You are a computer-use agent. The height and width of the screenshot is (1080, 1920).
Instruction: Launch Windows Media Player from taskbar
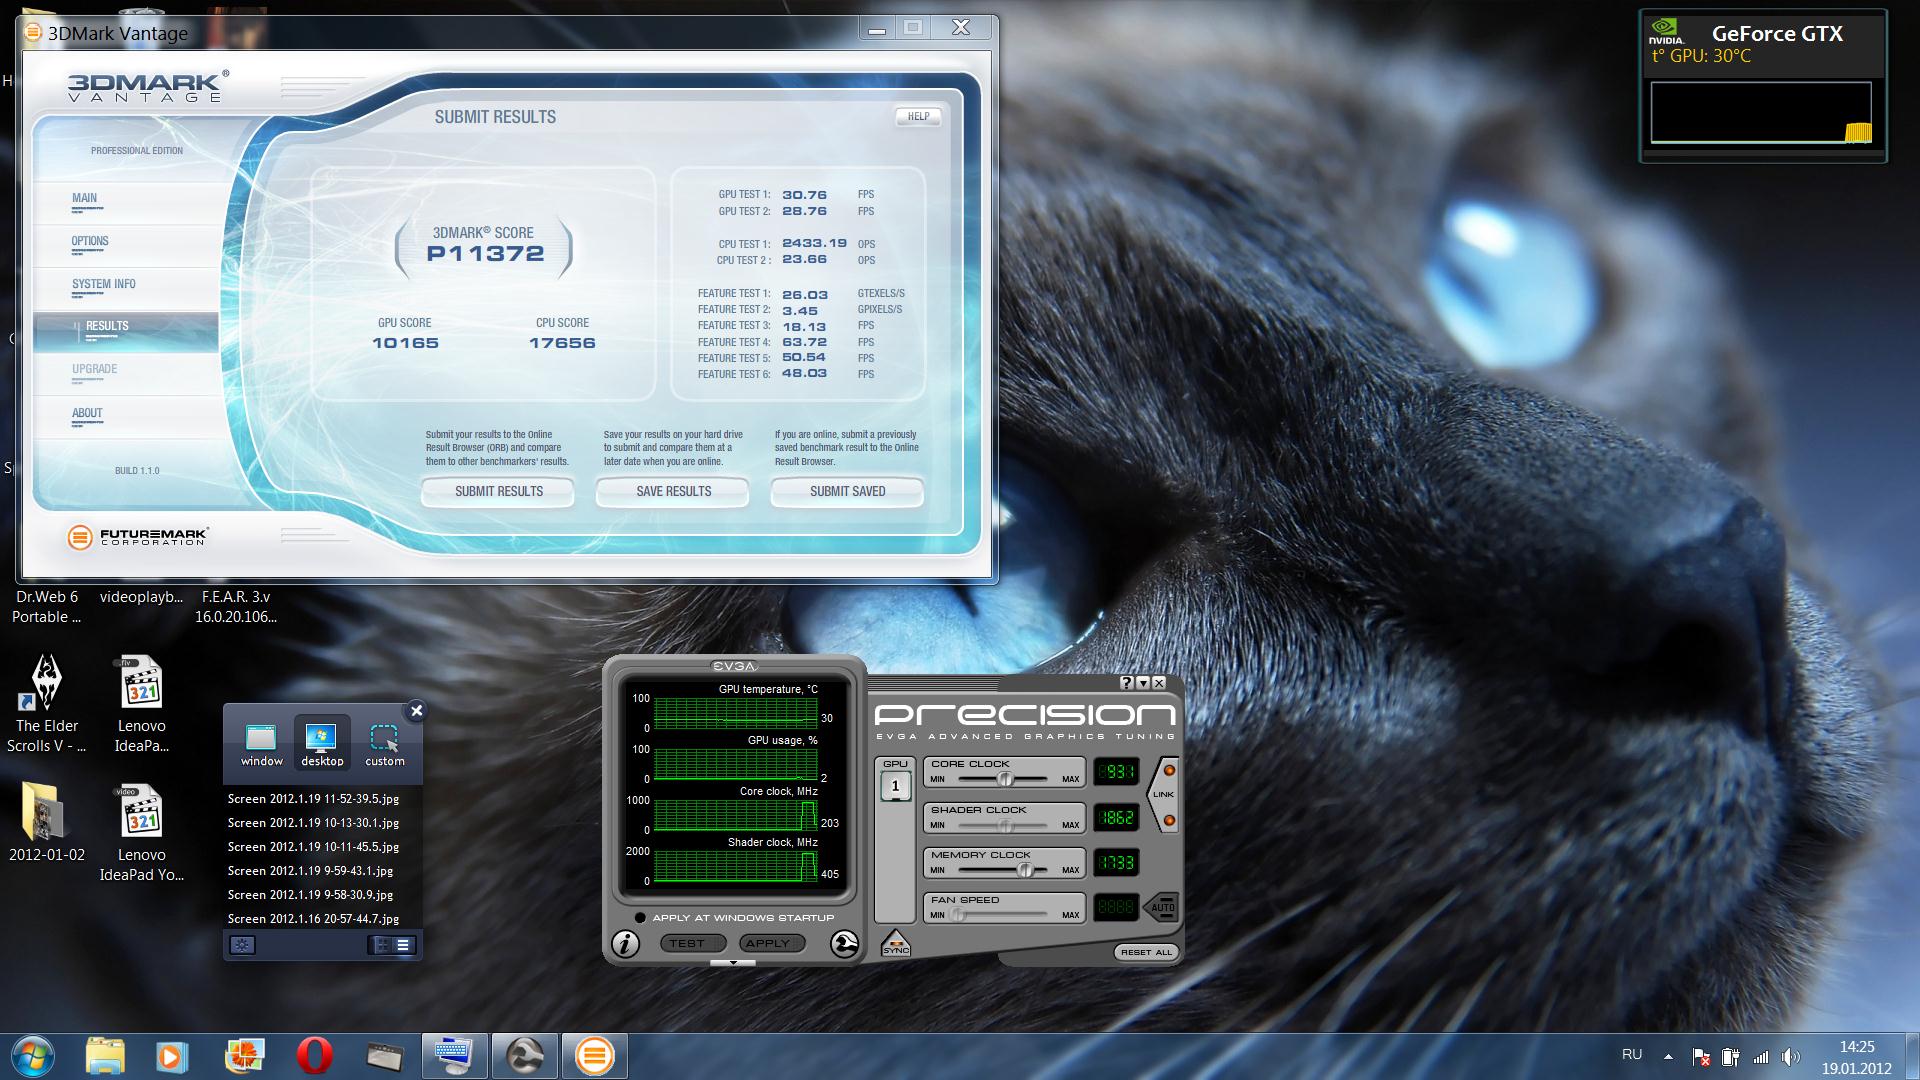click(x=171, y=1056)
